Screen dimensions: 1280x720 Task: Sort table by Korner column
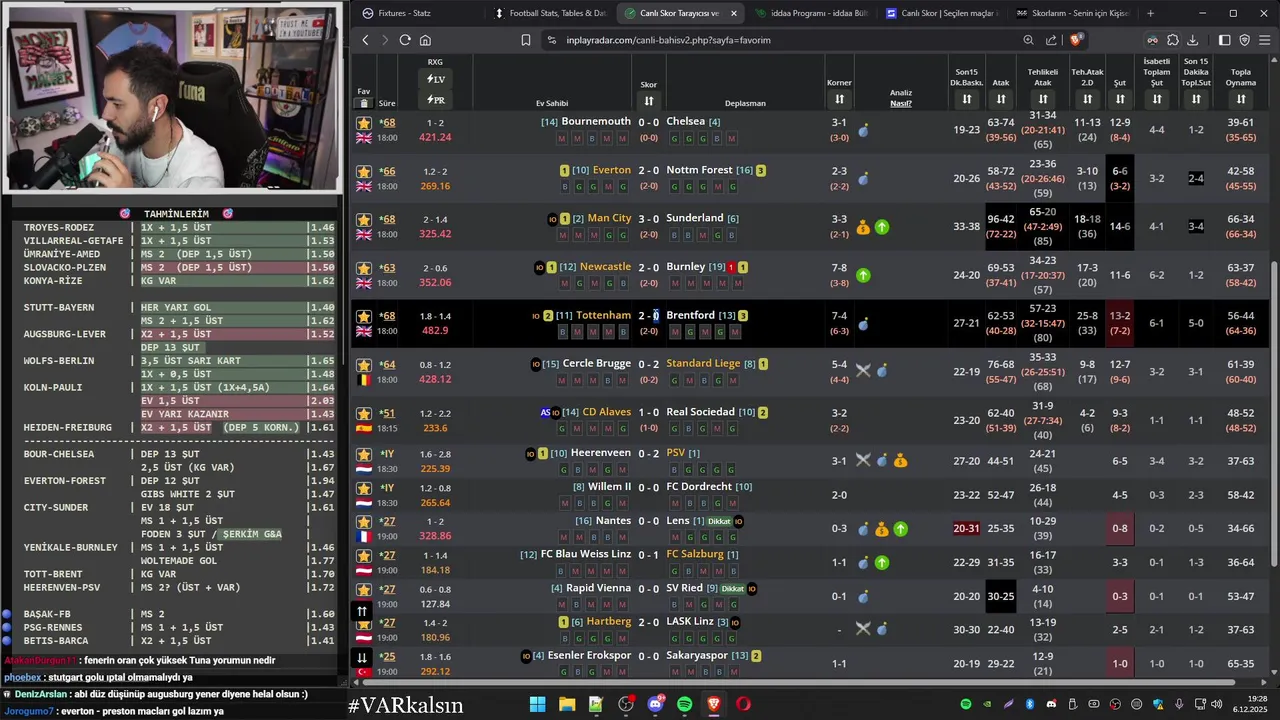pyautogui.click(x=839, y=99)
